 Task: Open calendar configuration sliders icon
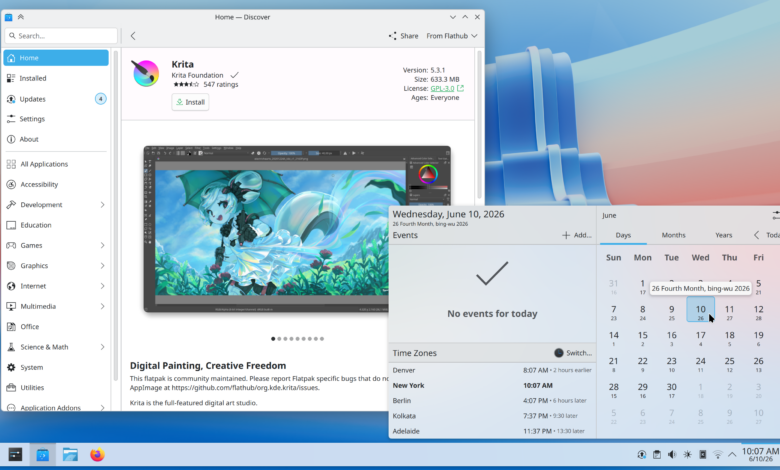click(776, 215)
